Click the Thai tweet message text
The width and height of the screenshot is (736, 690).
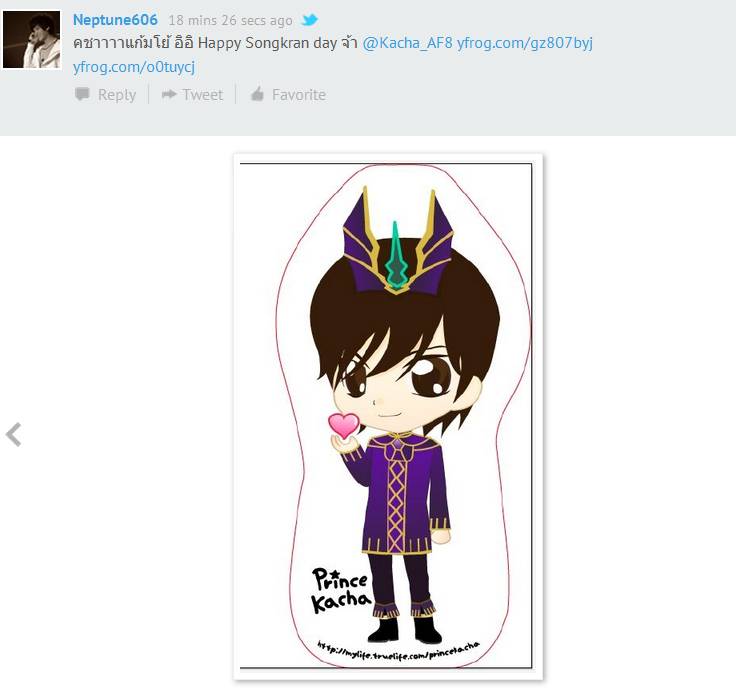pos(215,43)
